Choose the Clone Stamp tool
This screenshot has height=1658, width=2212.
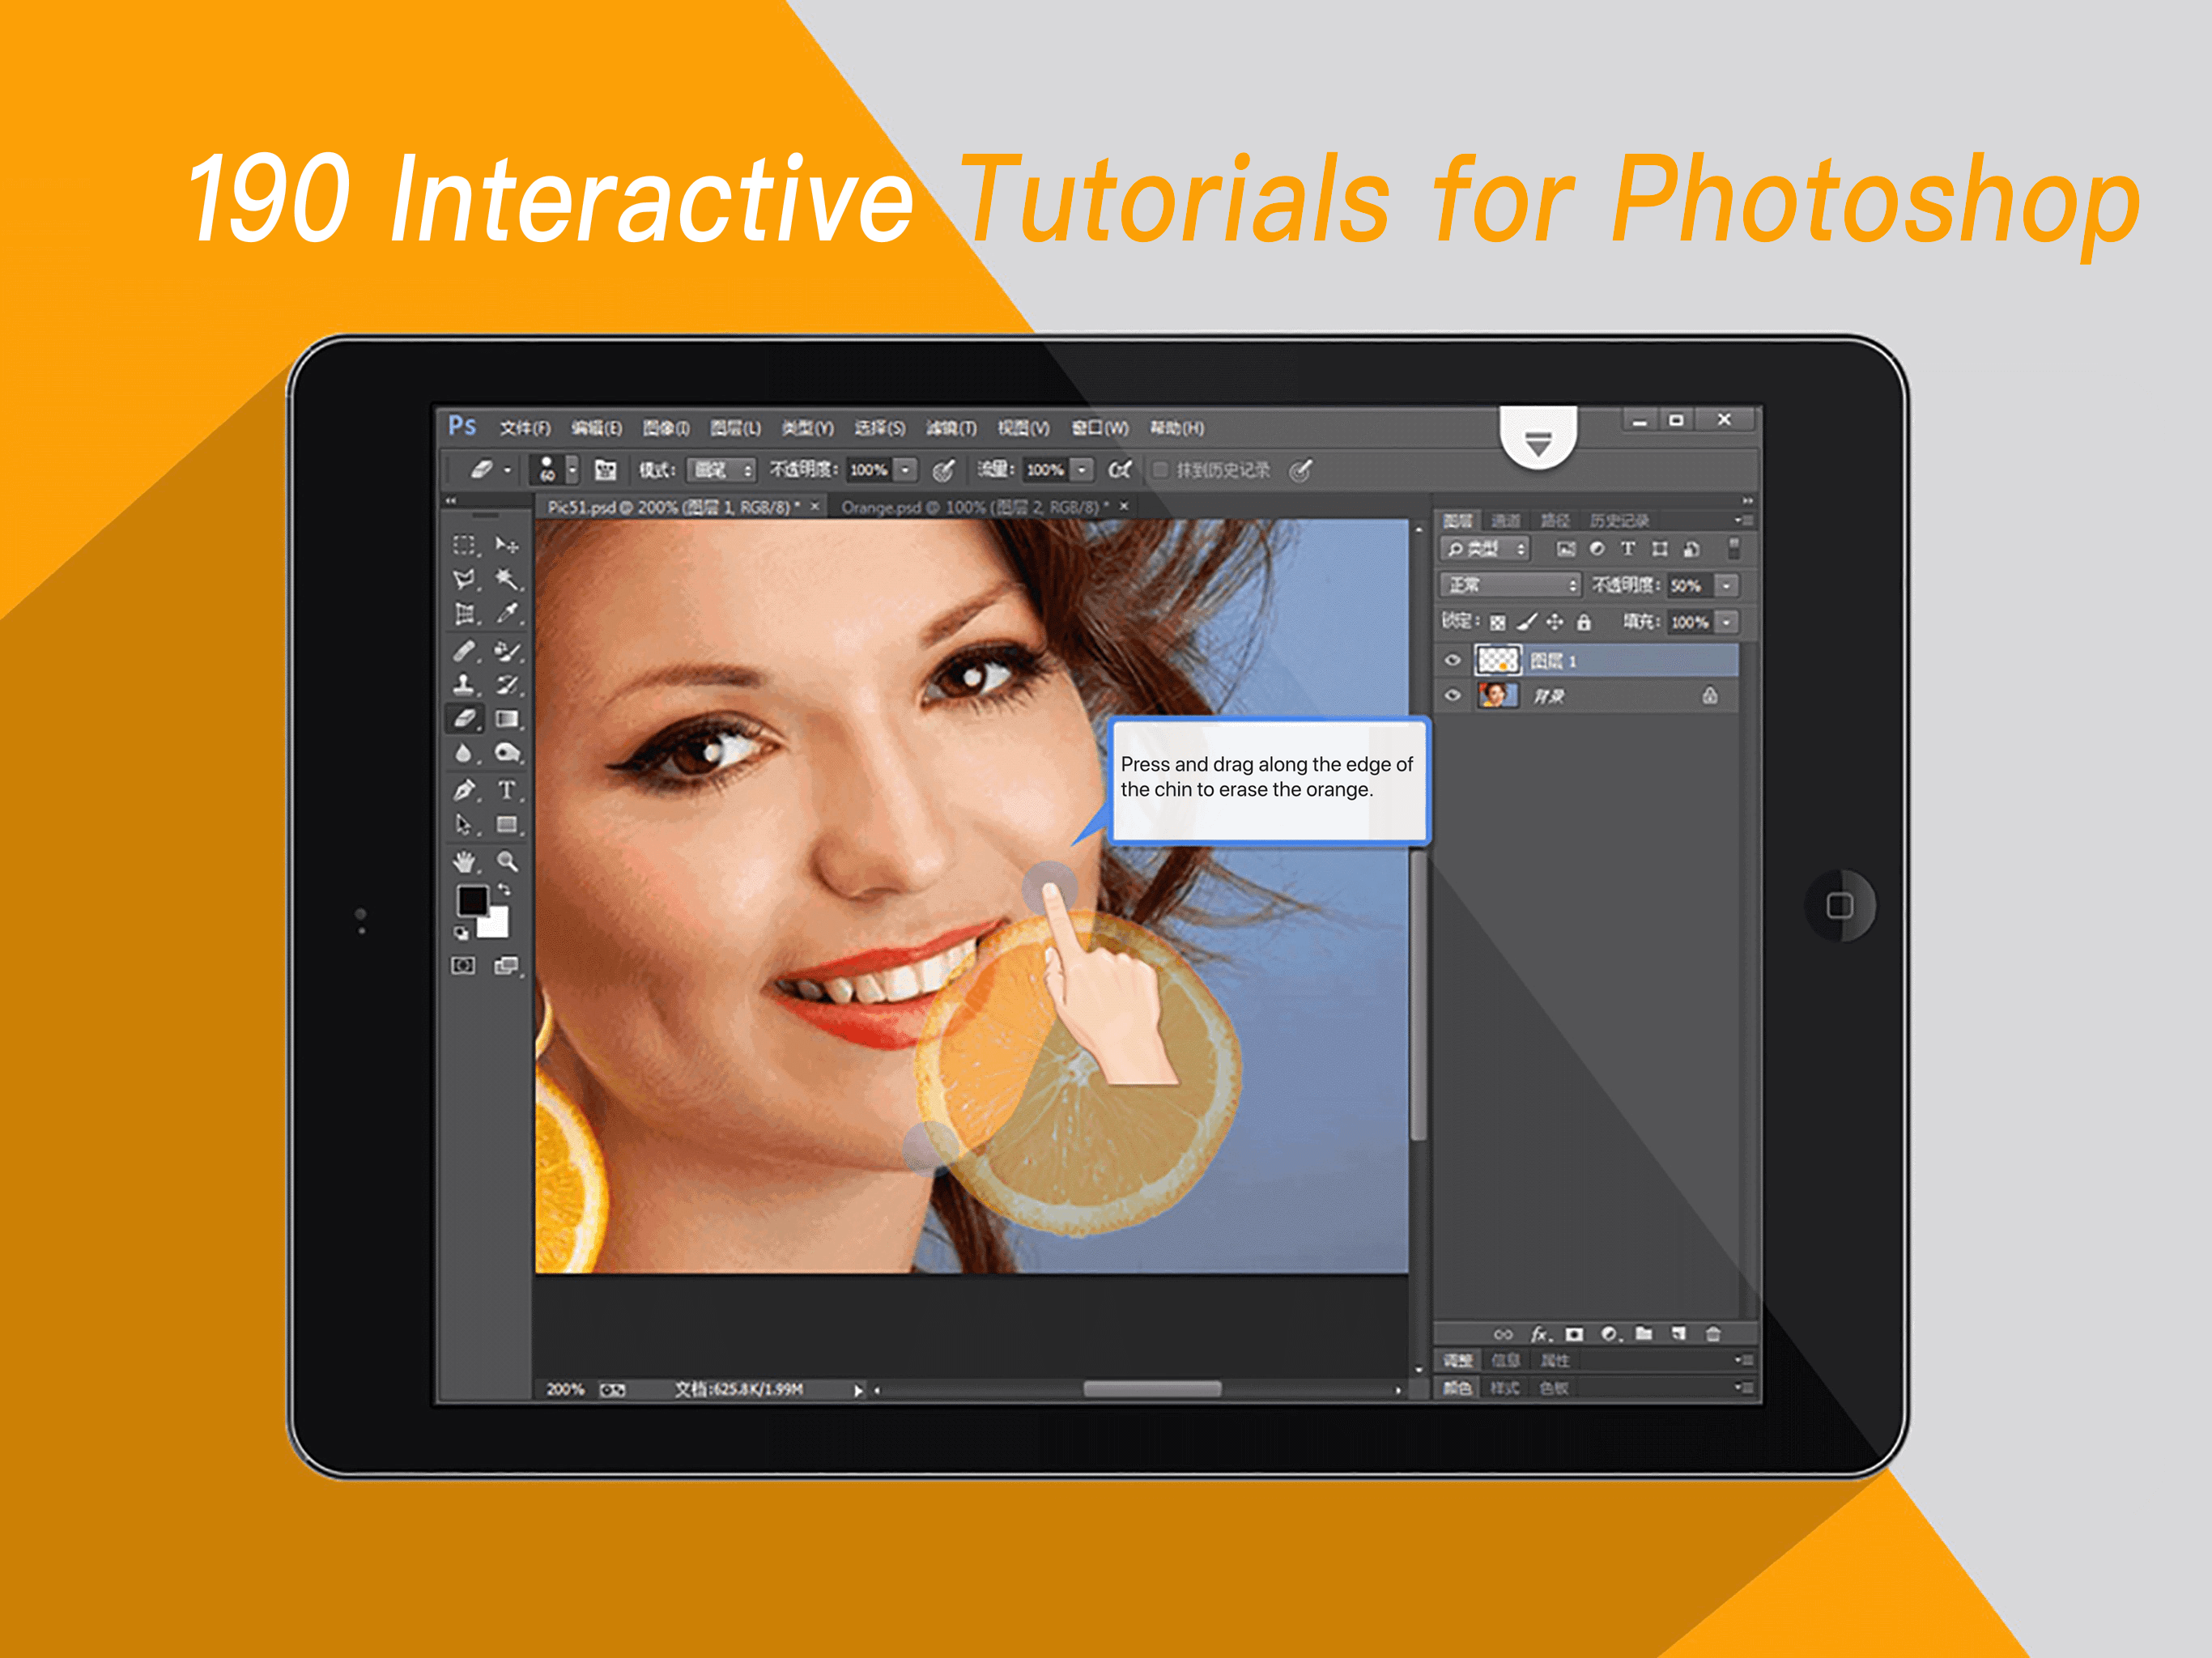click(464, 685)
